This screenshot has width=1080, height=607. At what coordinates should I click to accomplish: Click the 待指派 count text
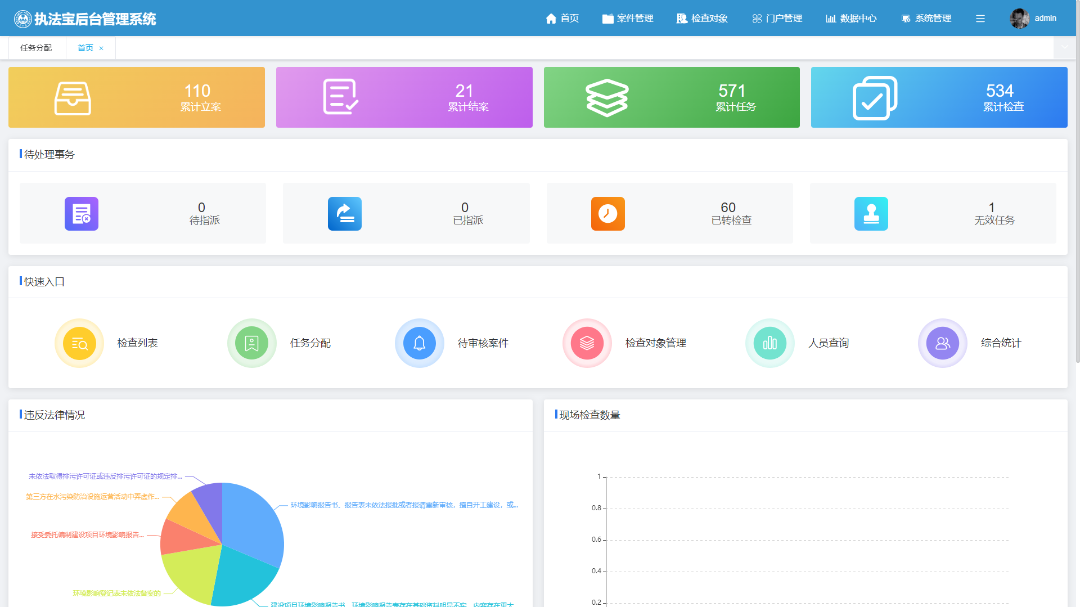(204, 214)
